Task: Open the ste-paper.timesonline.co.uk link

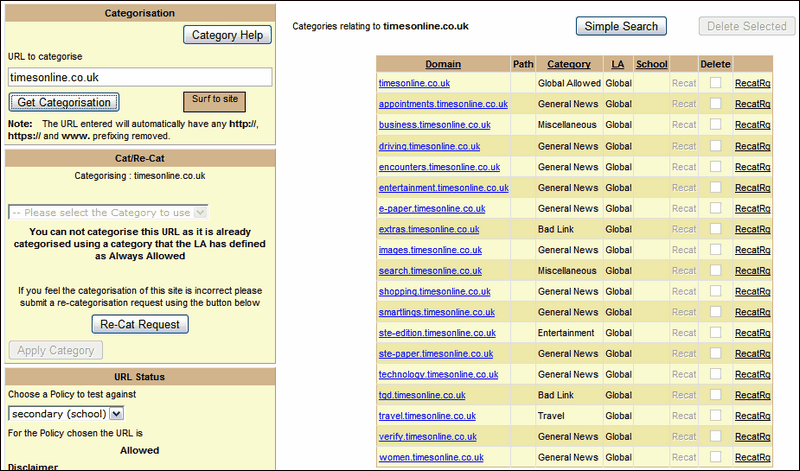Action: [x=436, y=354]
